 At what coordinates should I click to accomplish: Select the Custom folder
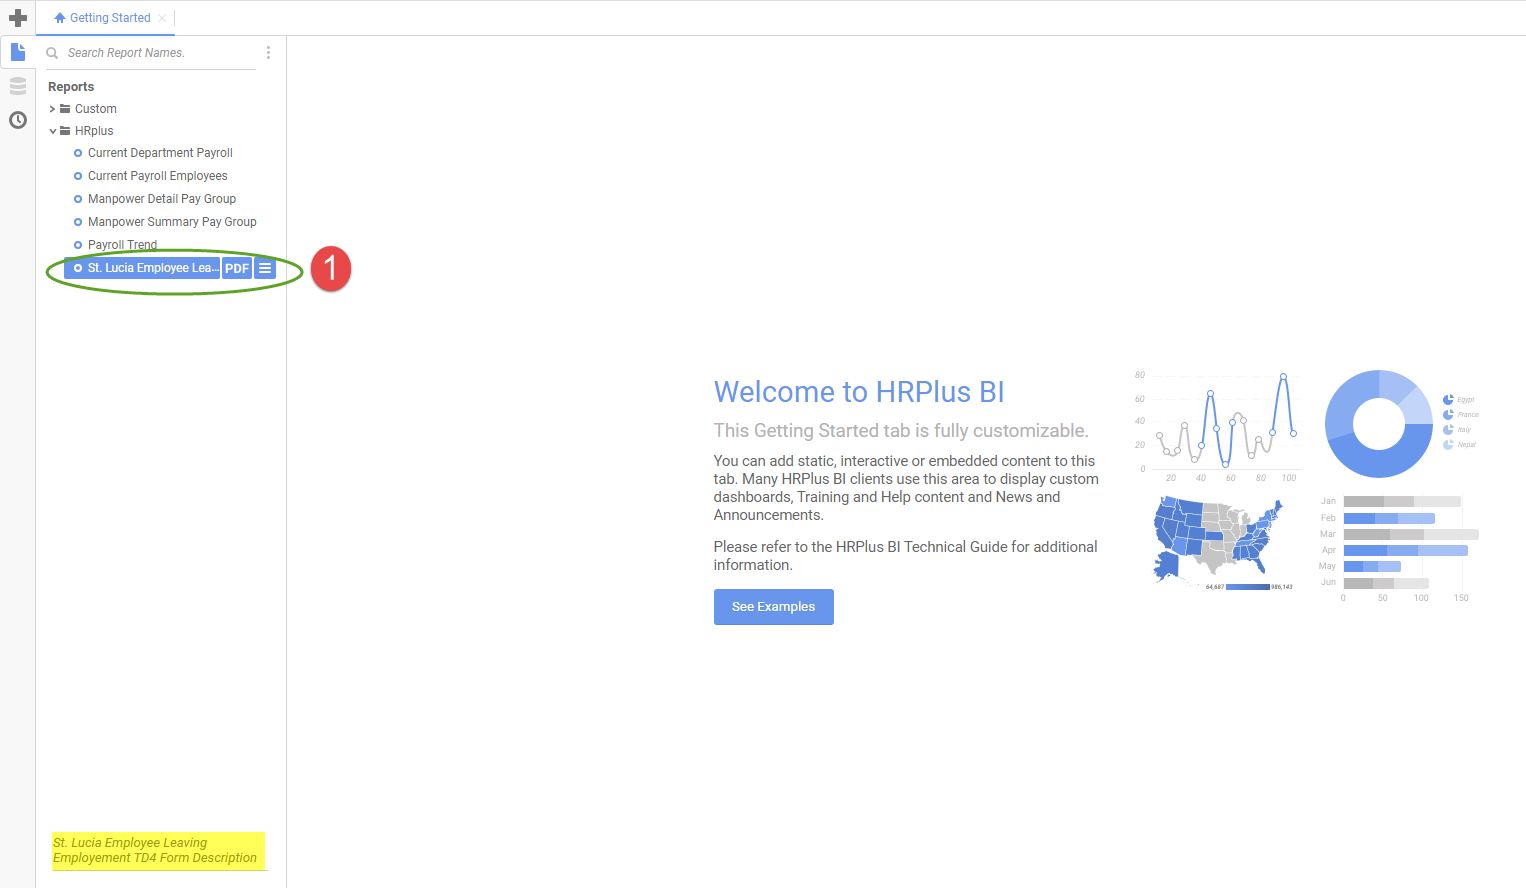click(x=96, y=109)
